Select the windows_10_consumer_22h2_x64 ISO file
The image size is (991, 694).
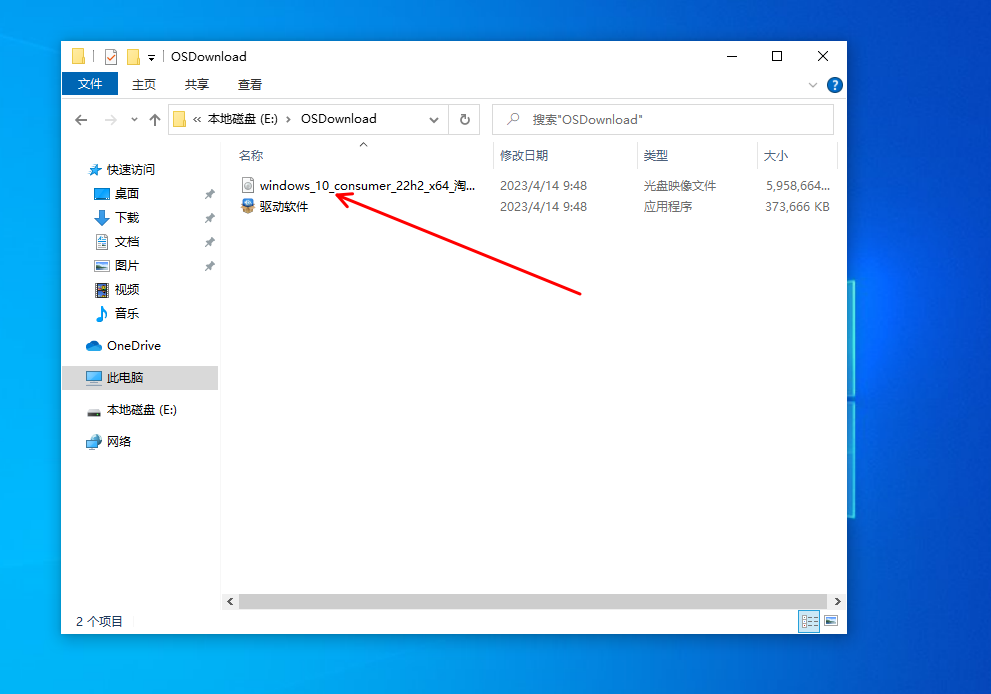point(367,186)
